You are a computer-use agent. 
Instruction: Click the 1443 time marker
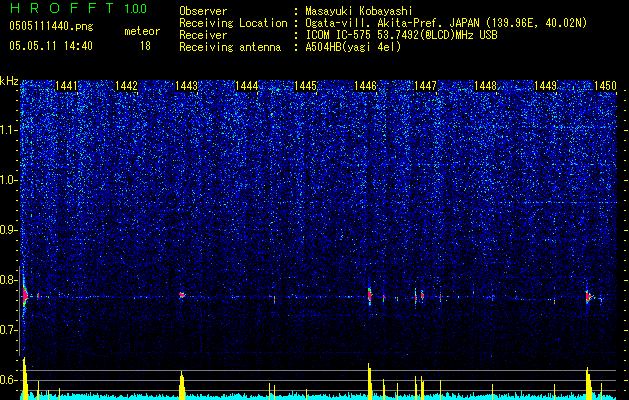pyautogui.click(x=187, y=86)
